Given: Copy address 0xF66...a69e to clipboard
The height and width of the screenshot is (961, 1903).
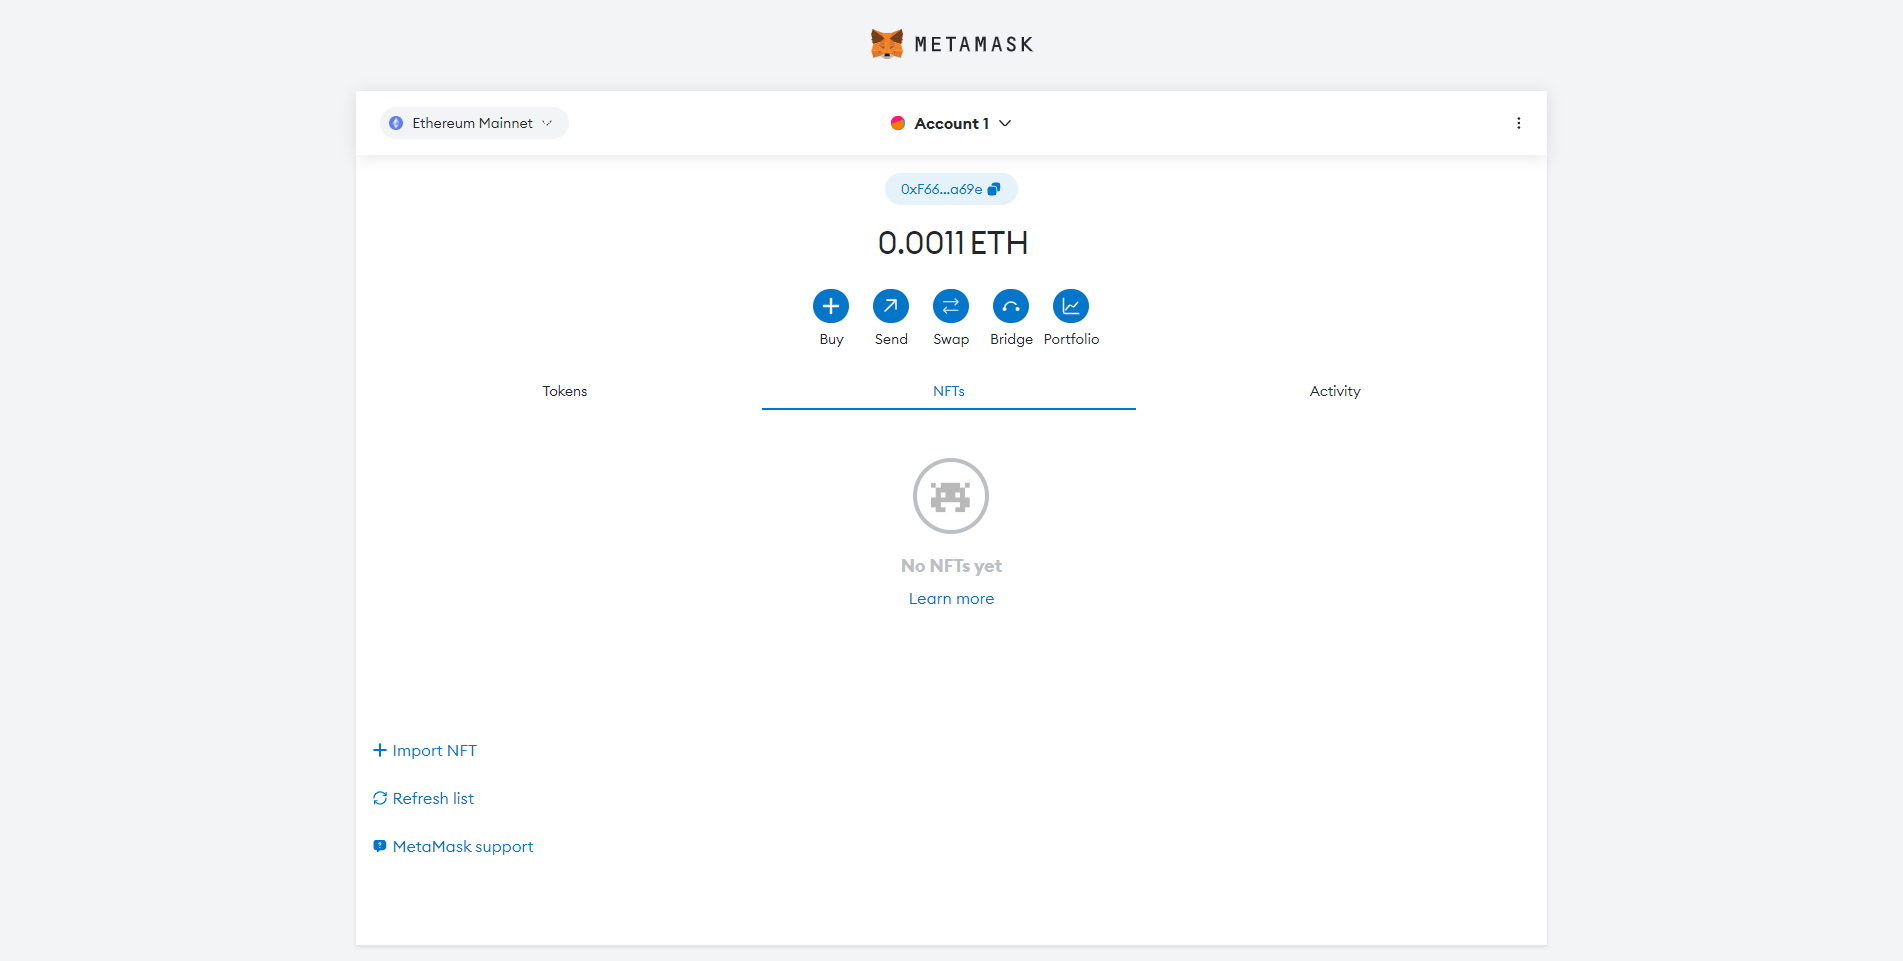Looking at the screenshot, I should tap(951, 189).
